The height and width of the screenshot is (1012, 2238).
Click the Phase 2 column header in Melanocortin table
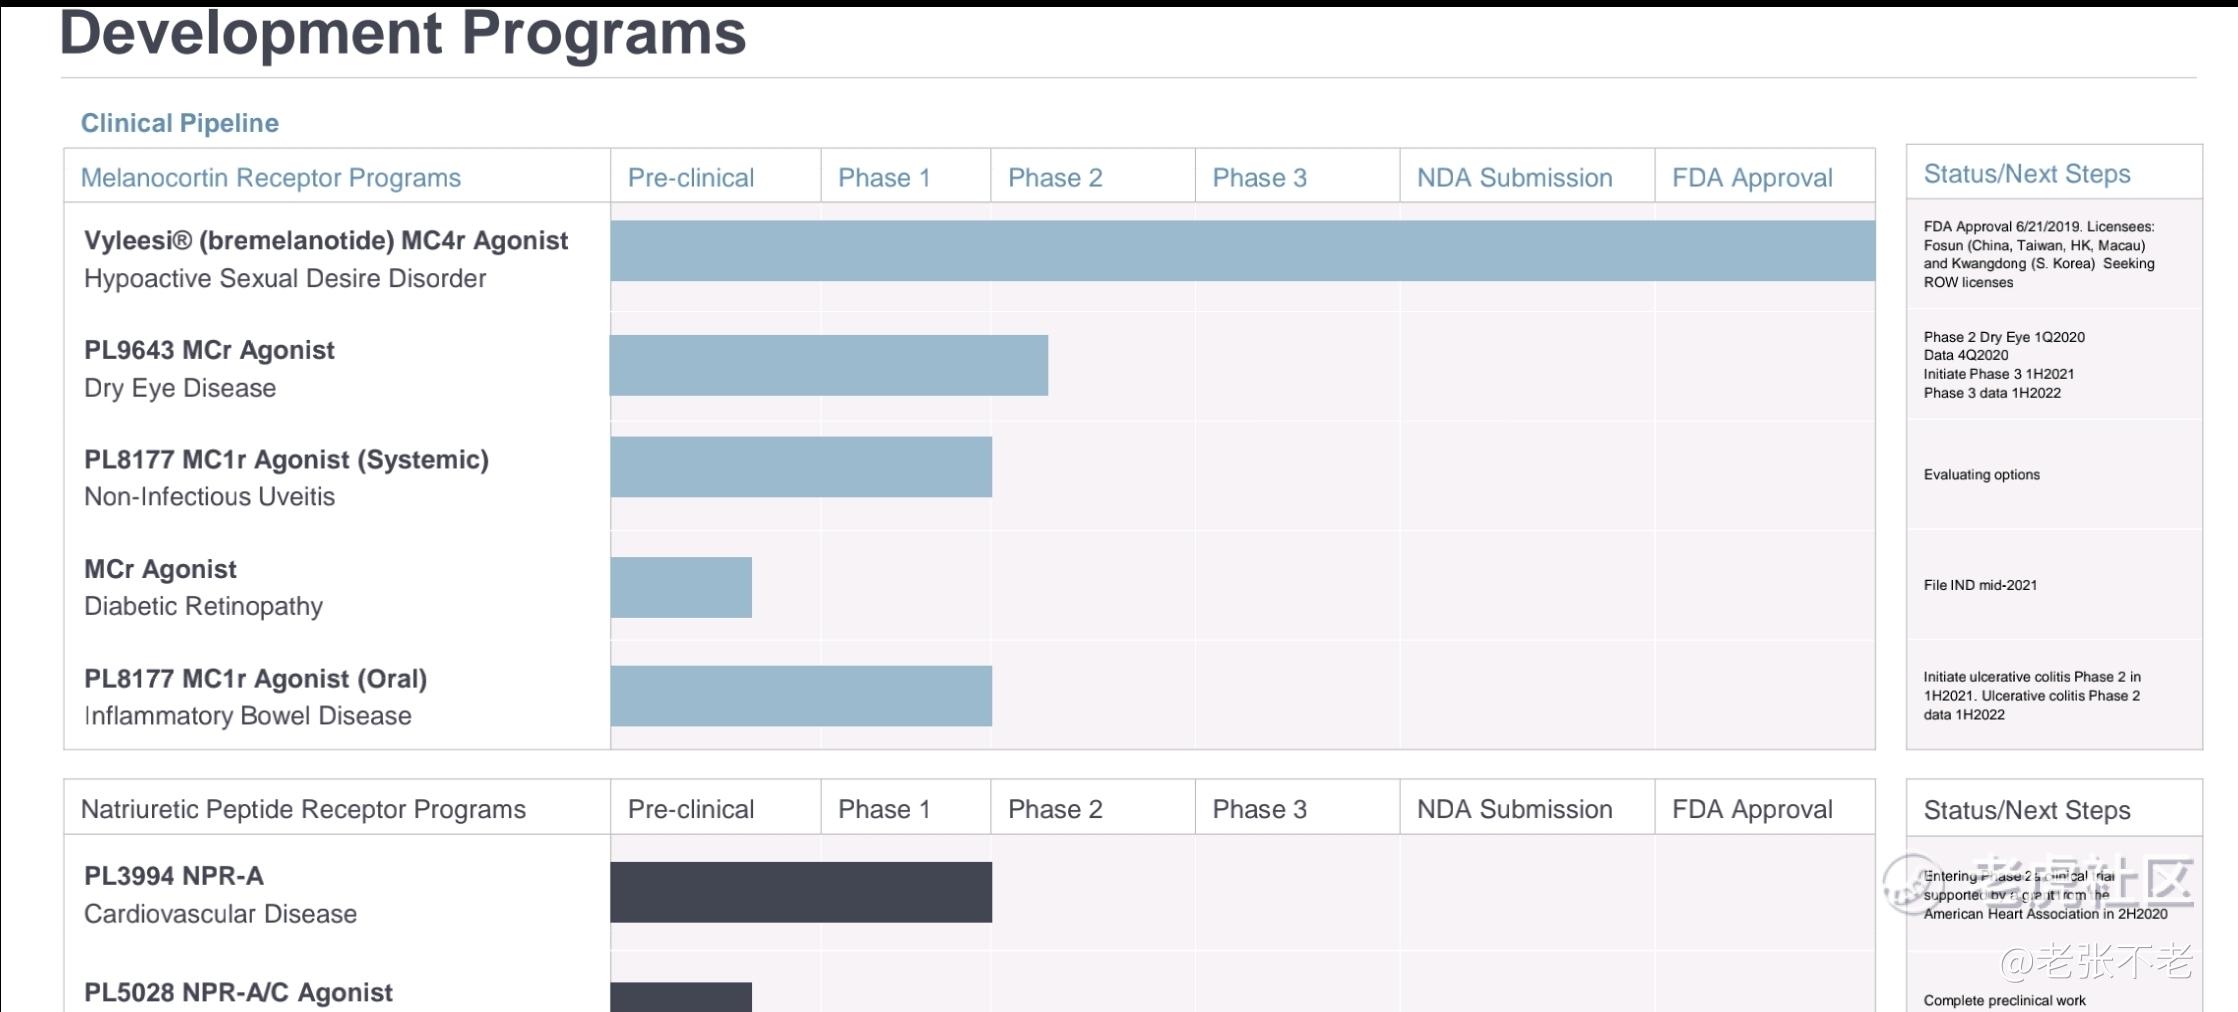[1055, 178]
